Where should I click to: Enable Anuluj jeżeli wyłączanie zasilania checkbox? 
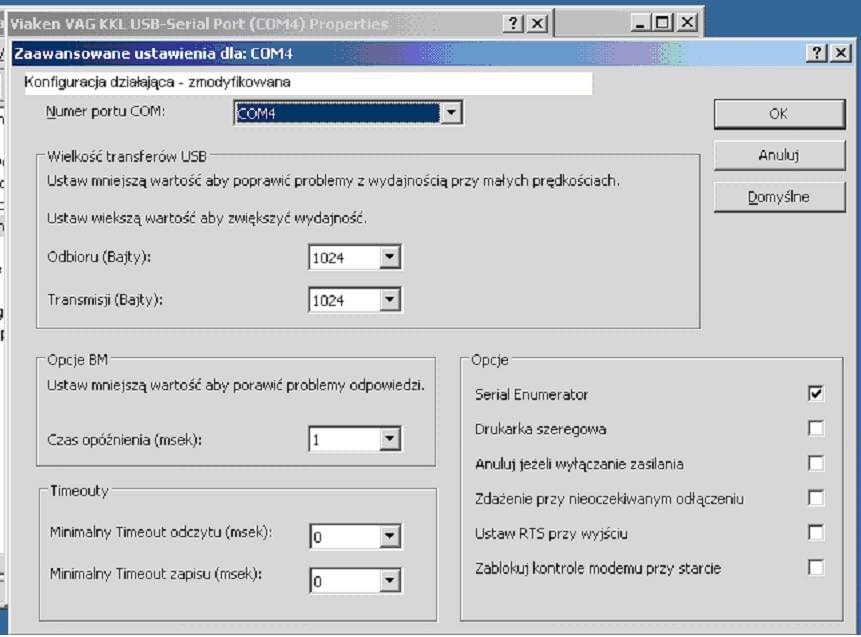coord(816,463)
